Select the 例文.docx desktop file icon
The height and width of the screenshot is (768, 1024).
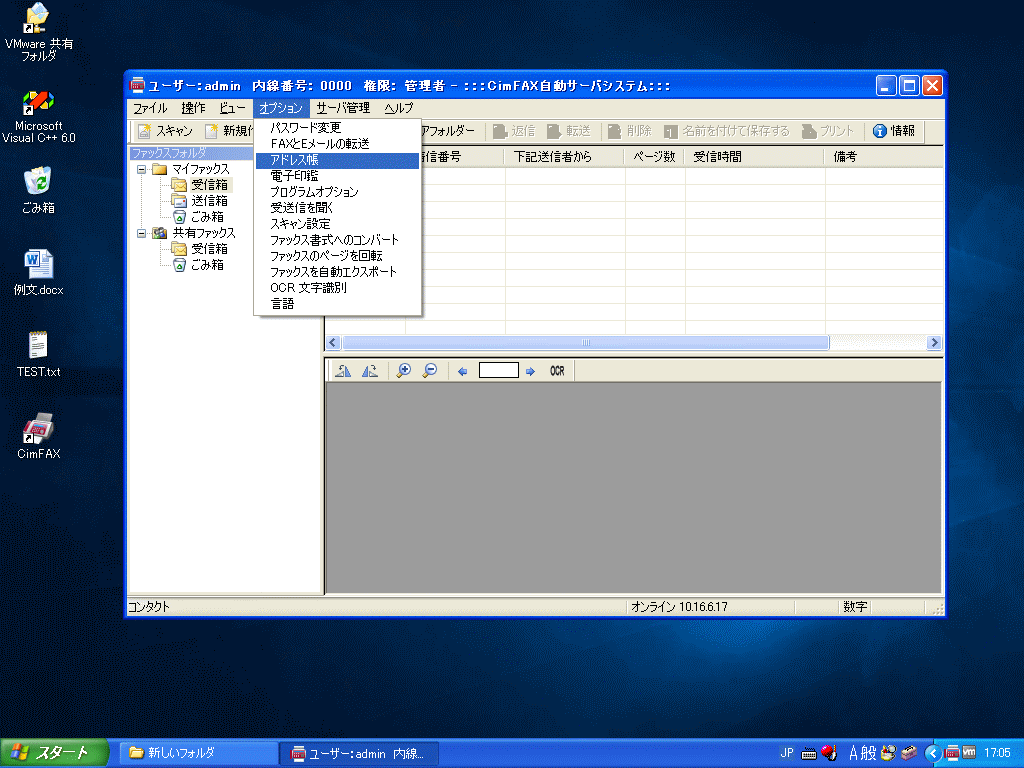point(39,273)
